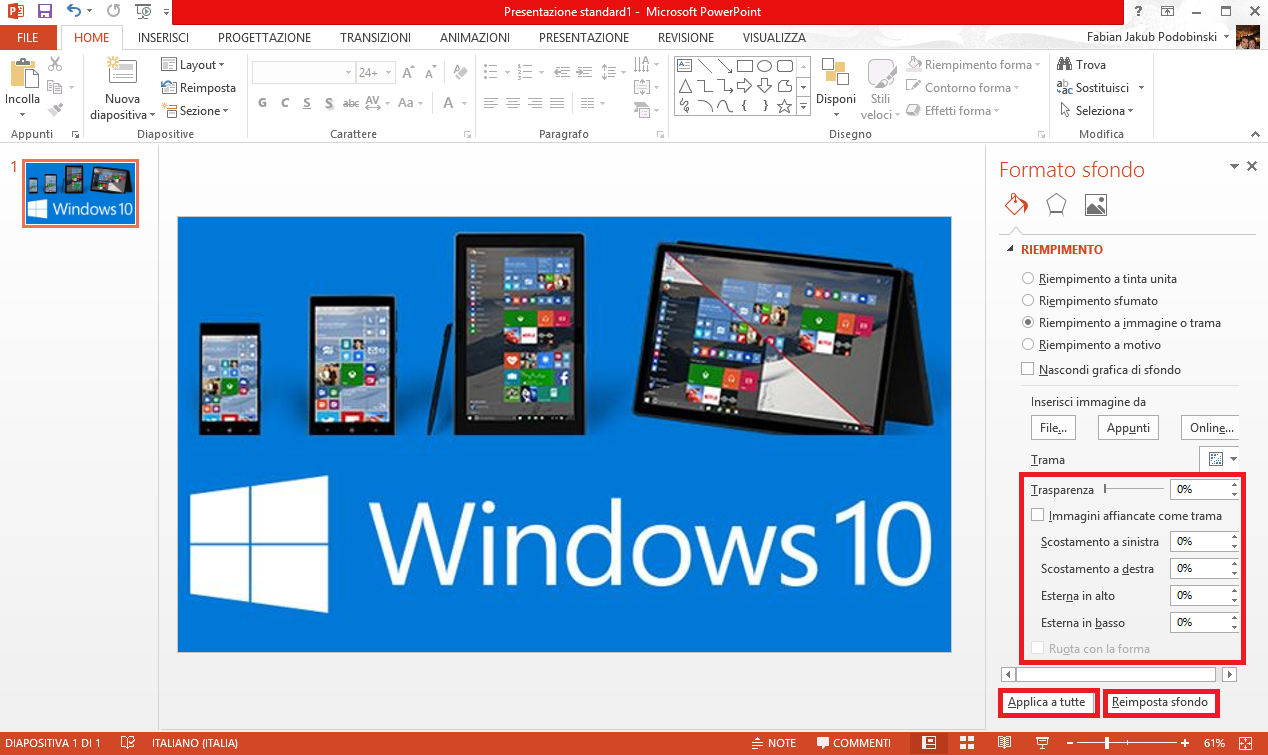Increase the font size with the large A
The image size is (1268, 755).
(x=407, y=72)
